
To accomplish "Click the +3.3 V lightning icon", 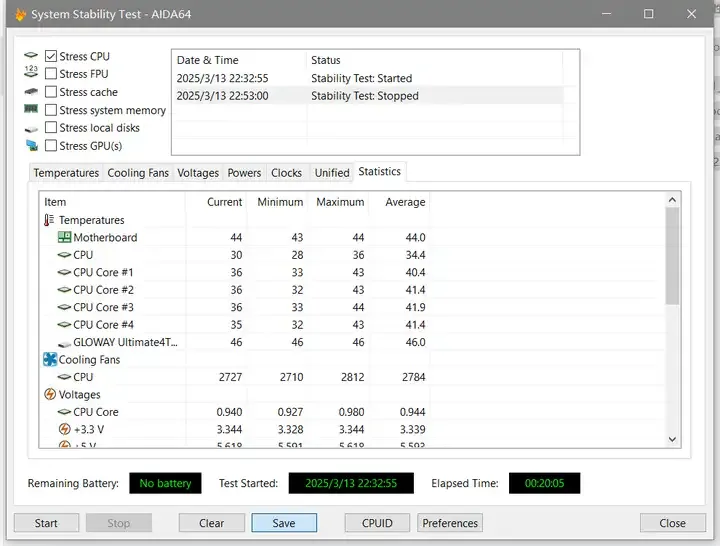I will pyautogui.click(x=65, y=429).
